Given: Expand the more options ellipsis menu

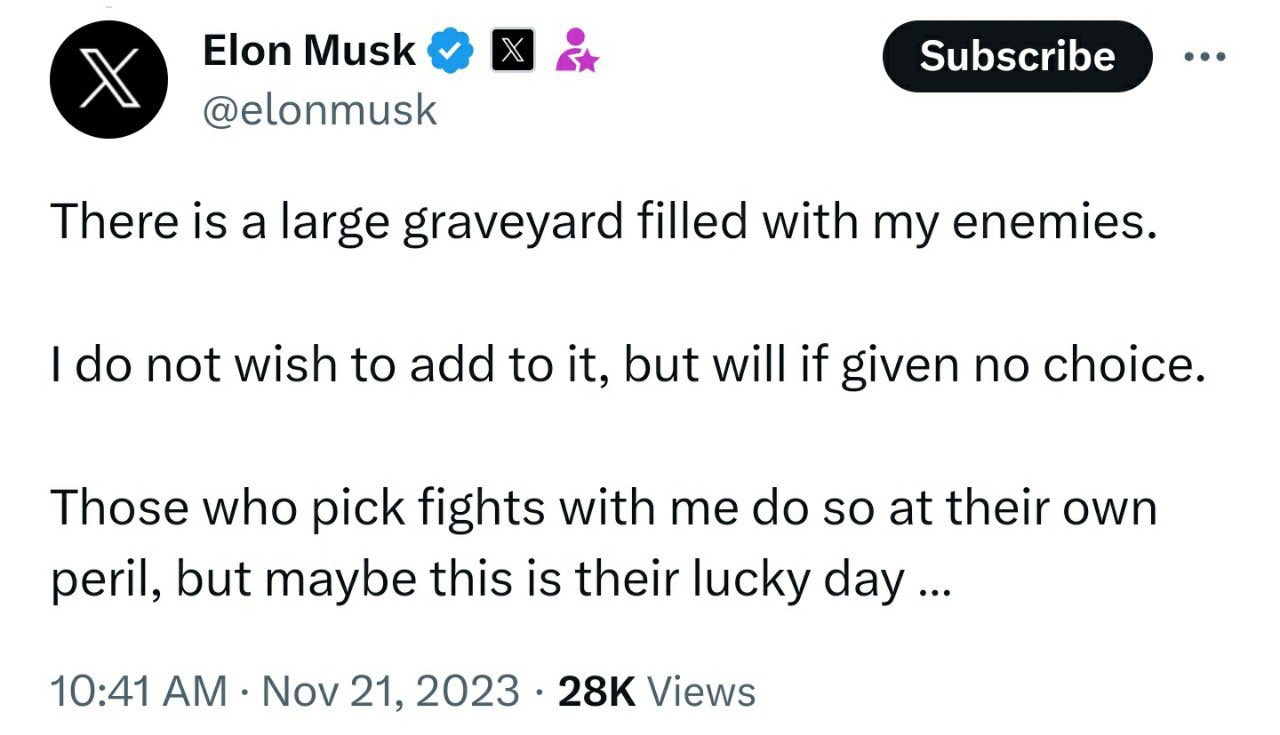Looking at the screenshot, I should 1203,57.
